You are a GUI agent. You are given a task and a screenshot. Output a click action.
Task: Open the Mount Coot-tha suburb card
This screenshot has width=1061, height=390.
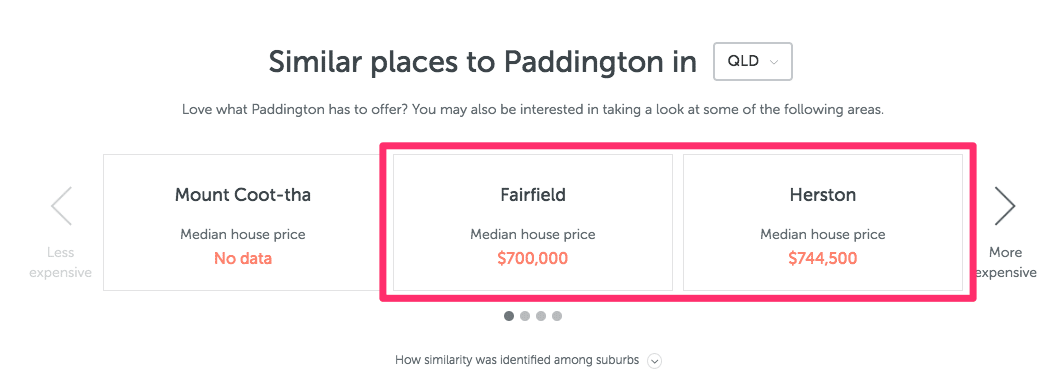coord(243,223)
